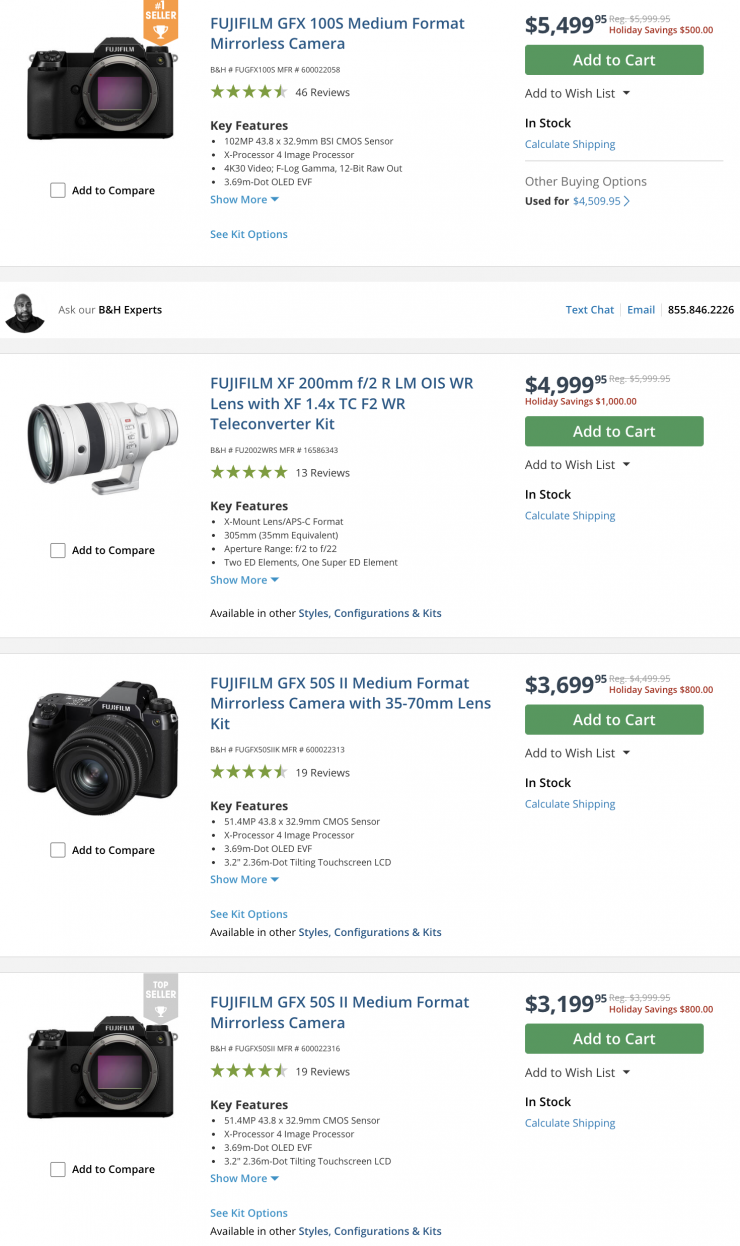
Task: Click the B&H expert avatar photo
Action: [x=24, y=311]
